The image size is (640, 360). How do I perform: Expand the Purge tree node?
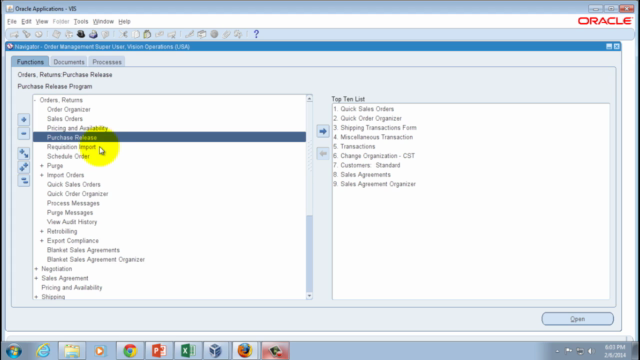[x=42, y=166]
